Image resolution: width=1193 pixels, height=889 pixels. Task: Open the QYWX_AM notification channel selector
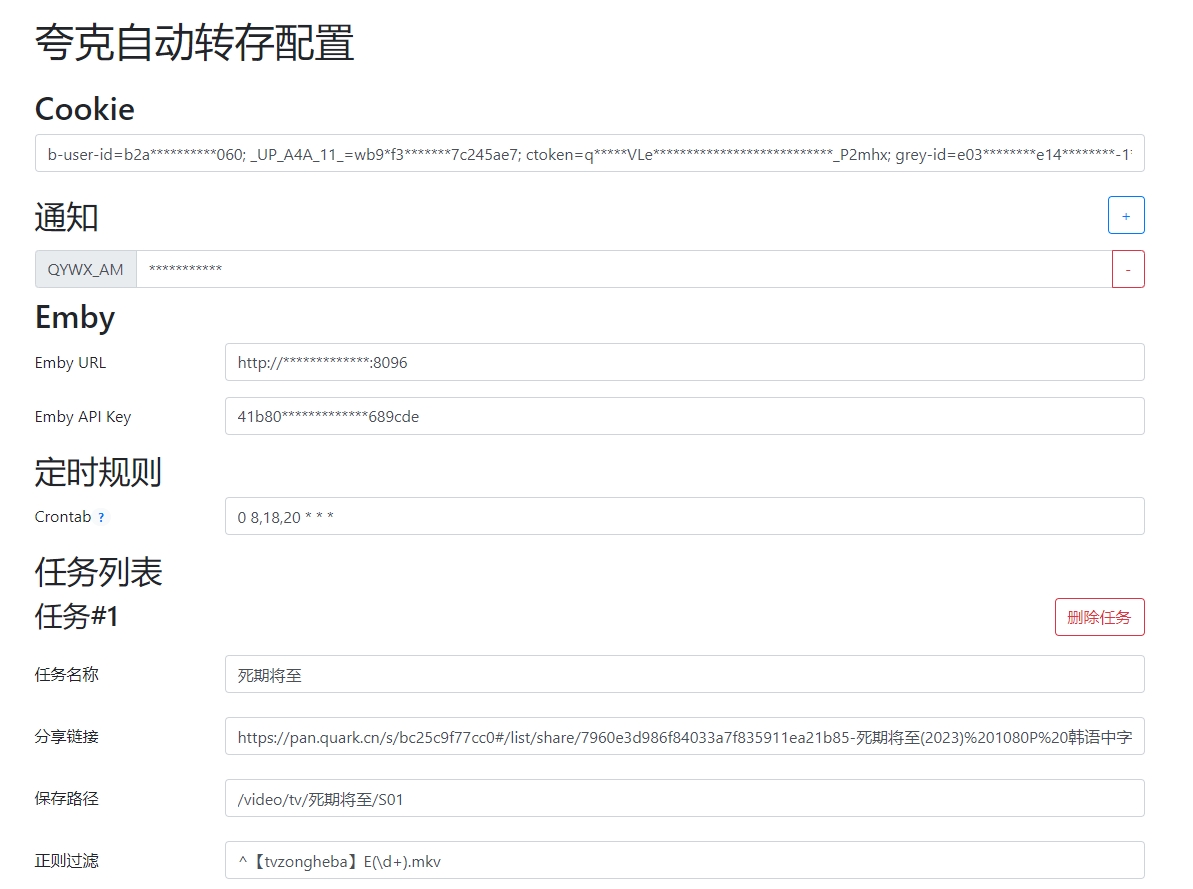point(85,268)
